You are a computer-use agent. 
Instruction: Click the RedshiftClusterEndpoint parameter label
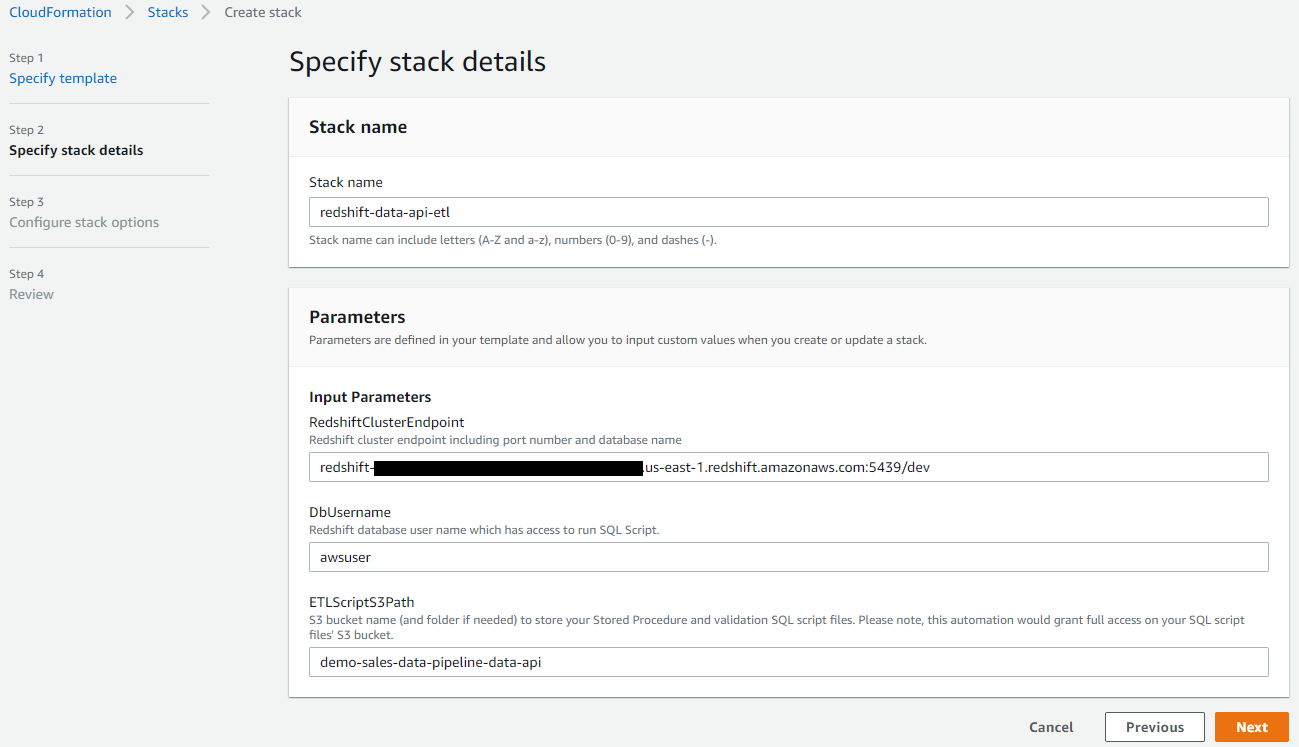click(386, 422)
